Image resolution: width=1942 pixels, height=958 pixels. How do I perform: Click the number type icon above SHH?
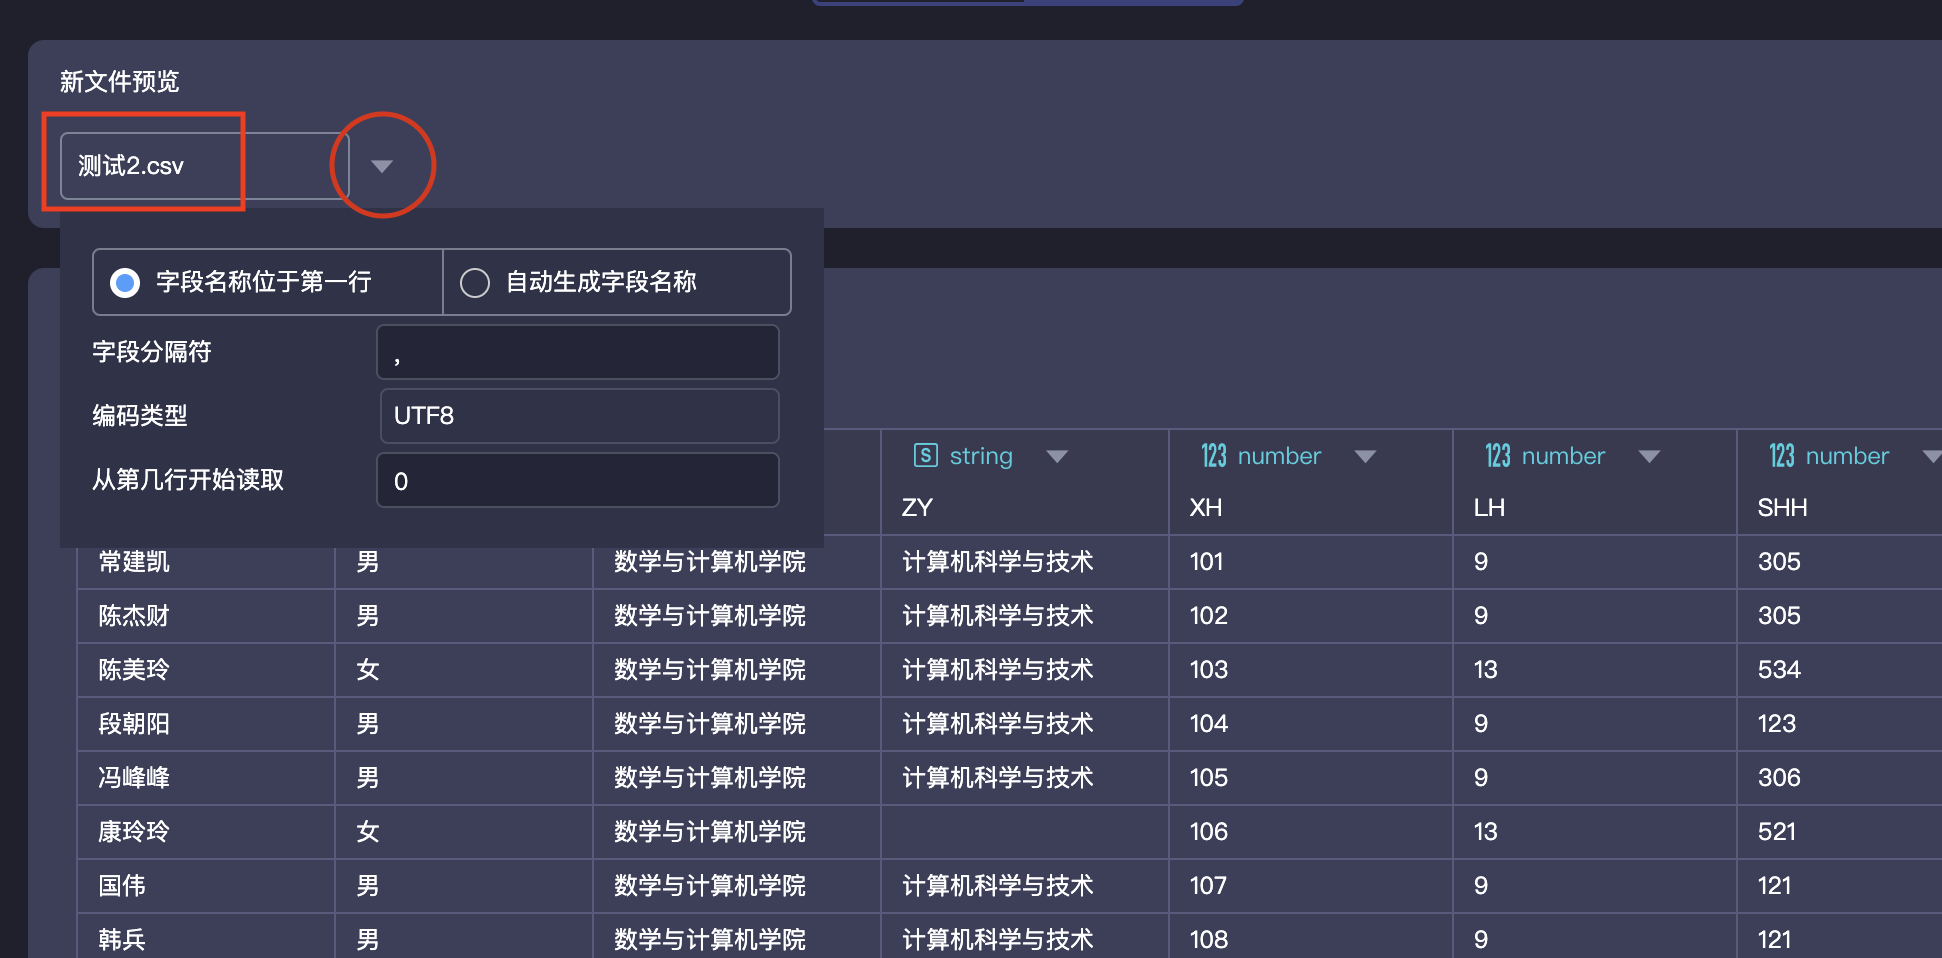(1782, 456)
